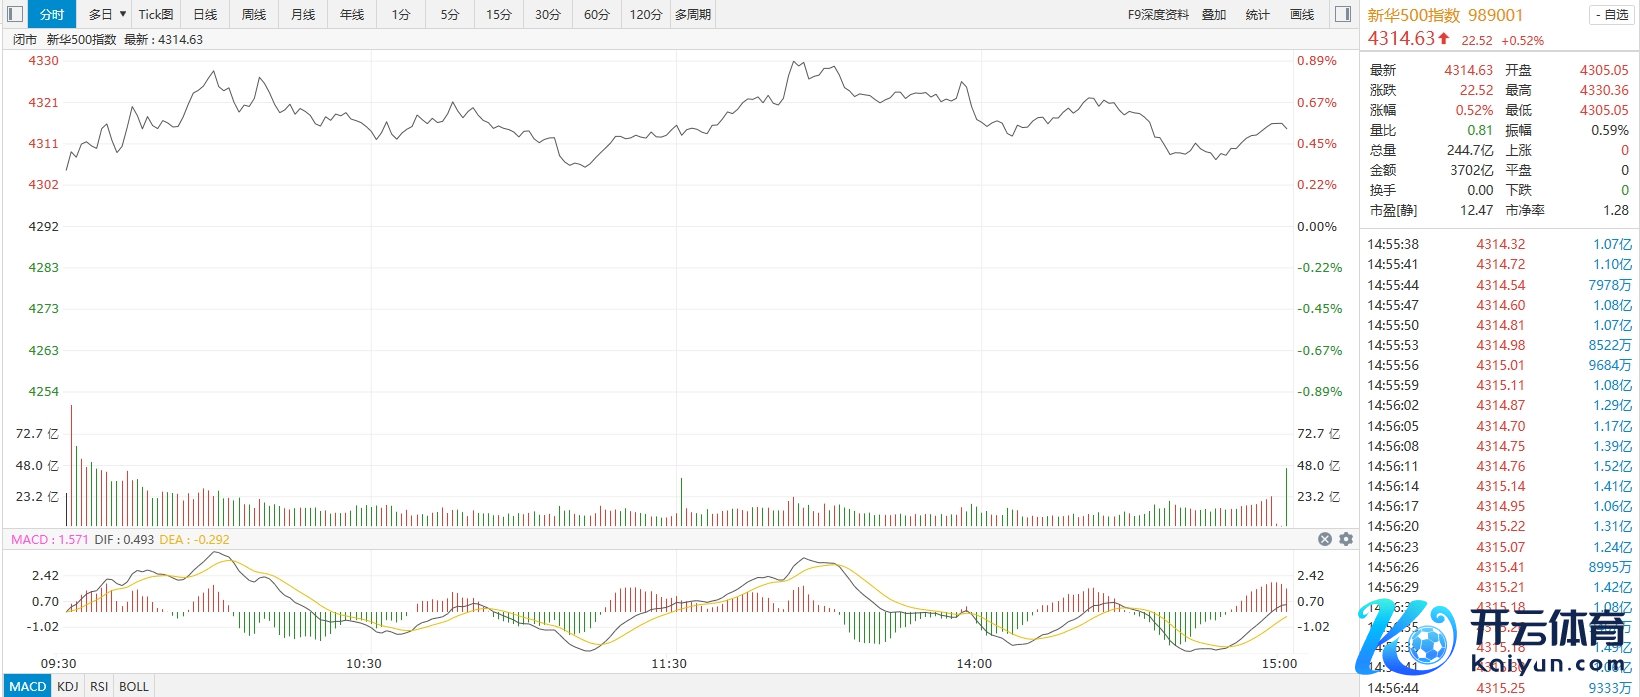Open MACD indicator settings gear

pyautogui.click(x=1346, y=539)
